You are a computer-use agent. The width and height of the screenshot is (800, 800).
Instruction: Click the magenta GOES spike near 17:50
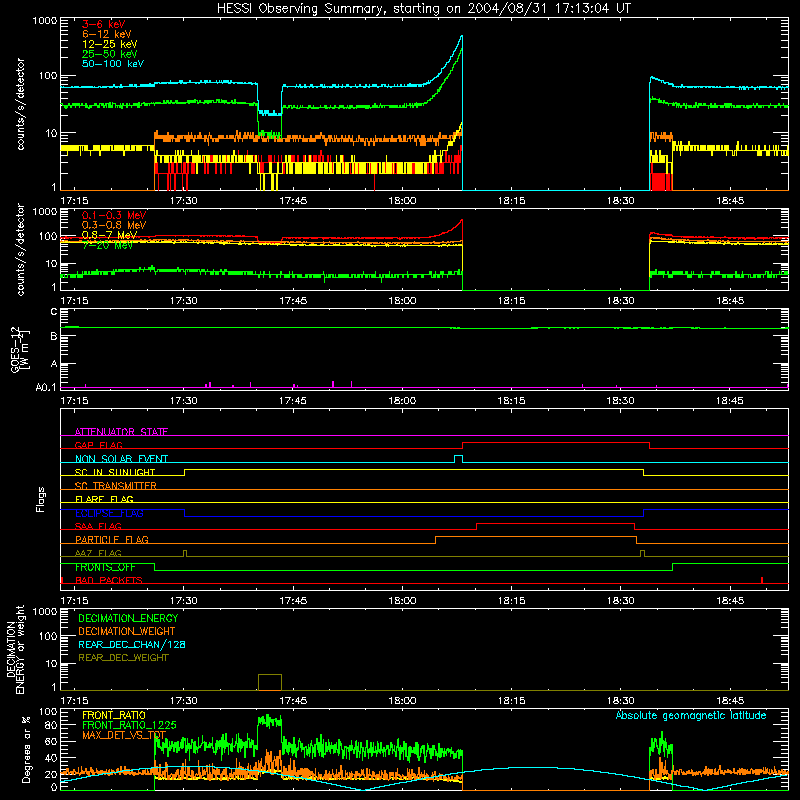tap(333, 384)
